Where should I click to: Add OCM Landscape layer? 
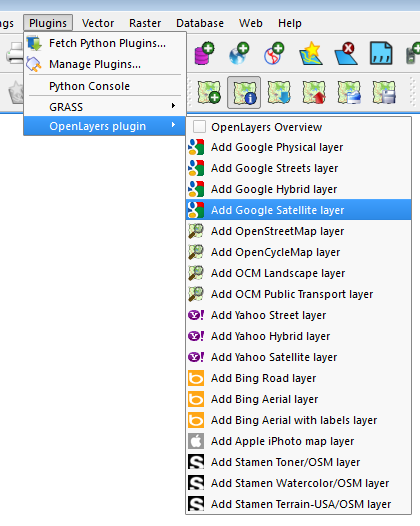pos(299,273)
